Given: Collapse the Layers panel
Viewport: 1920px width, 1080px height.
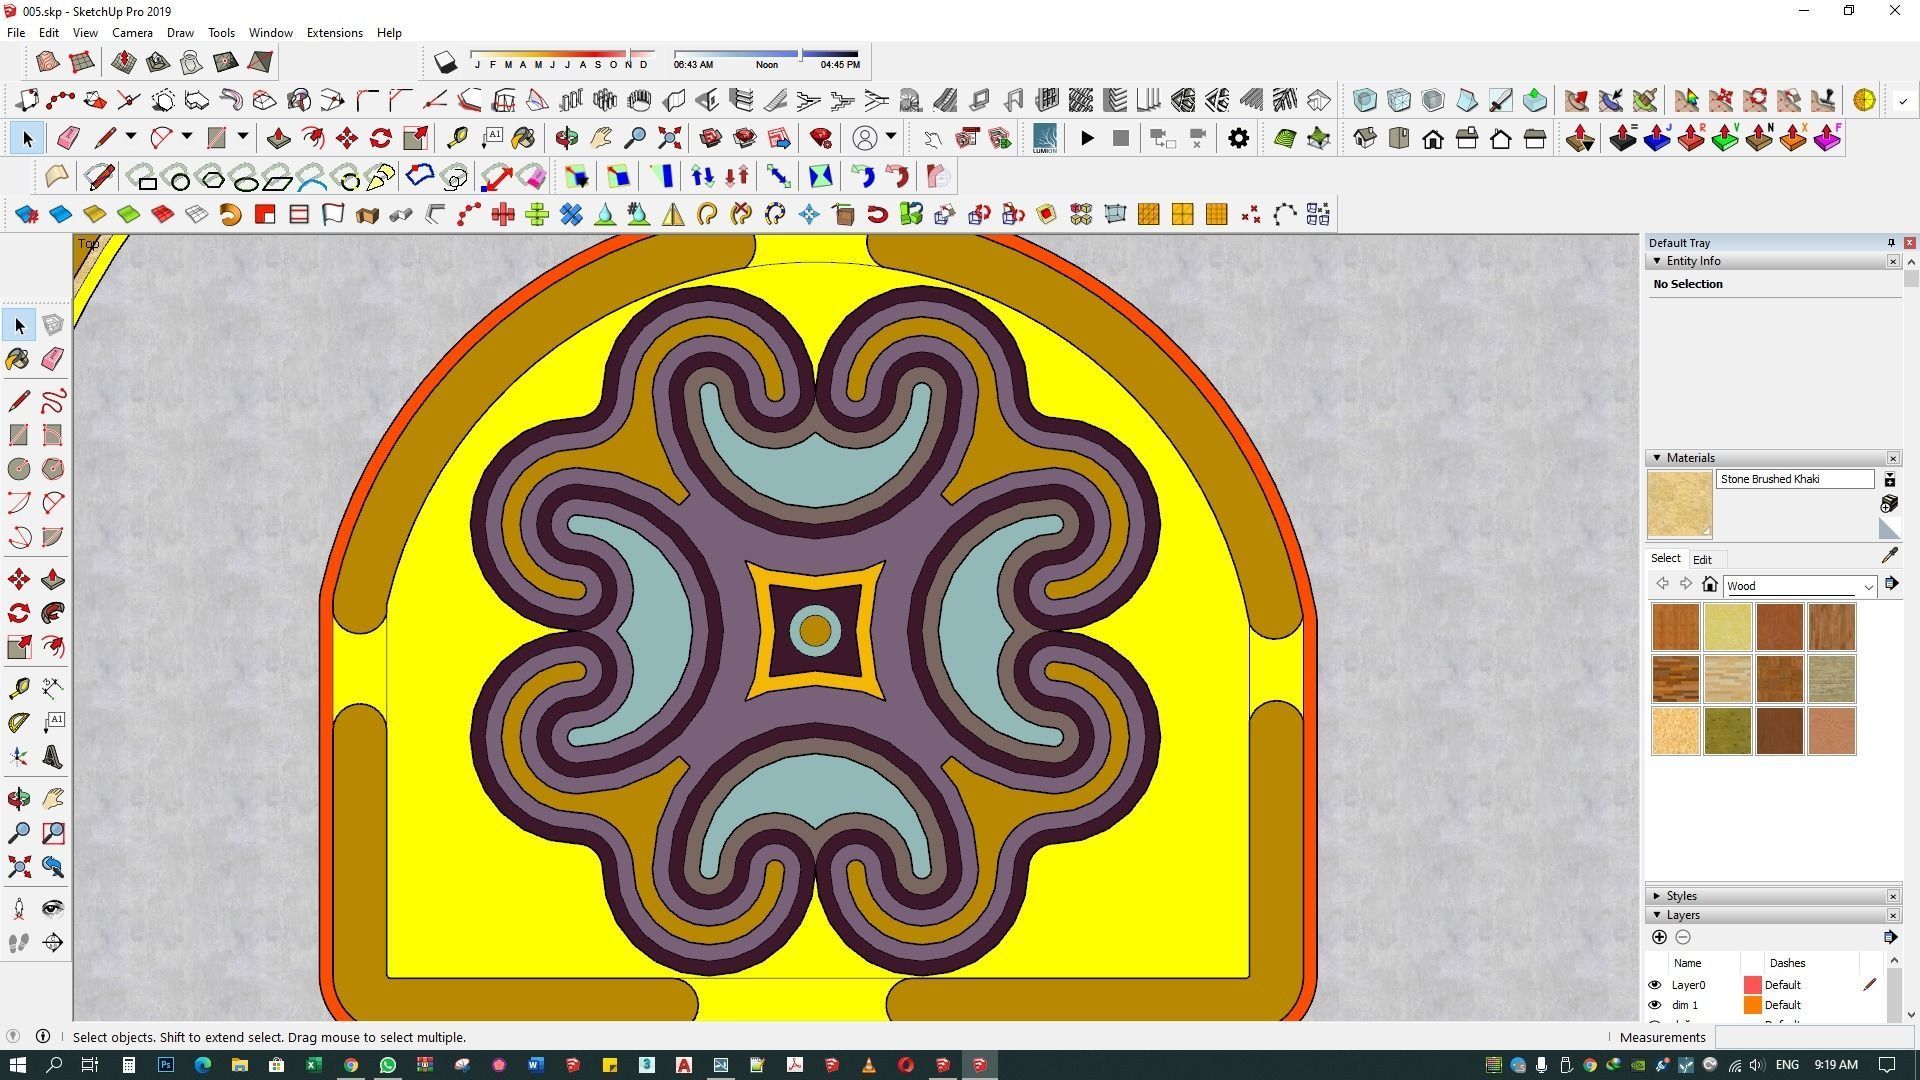Looking at the screenshot, I should click(x=1658, y=915).
